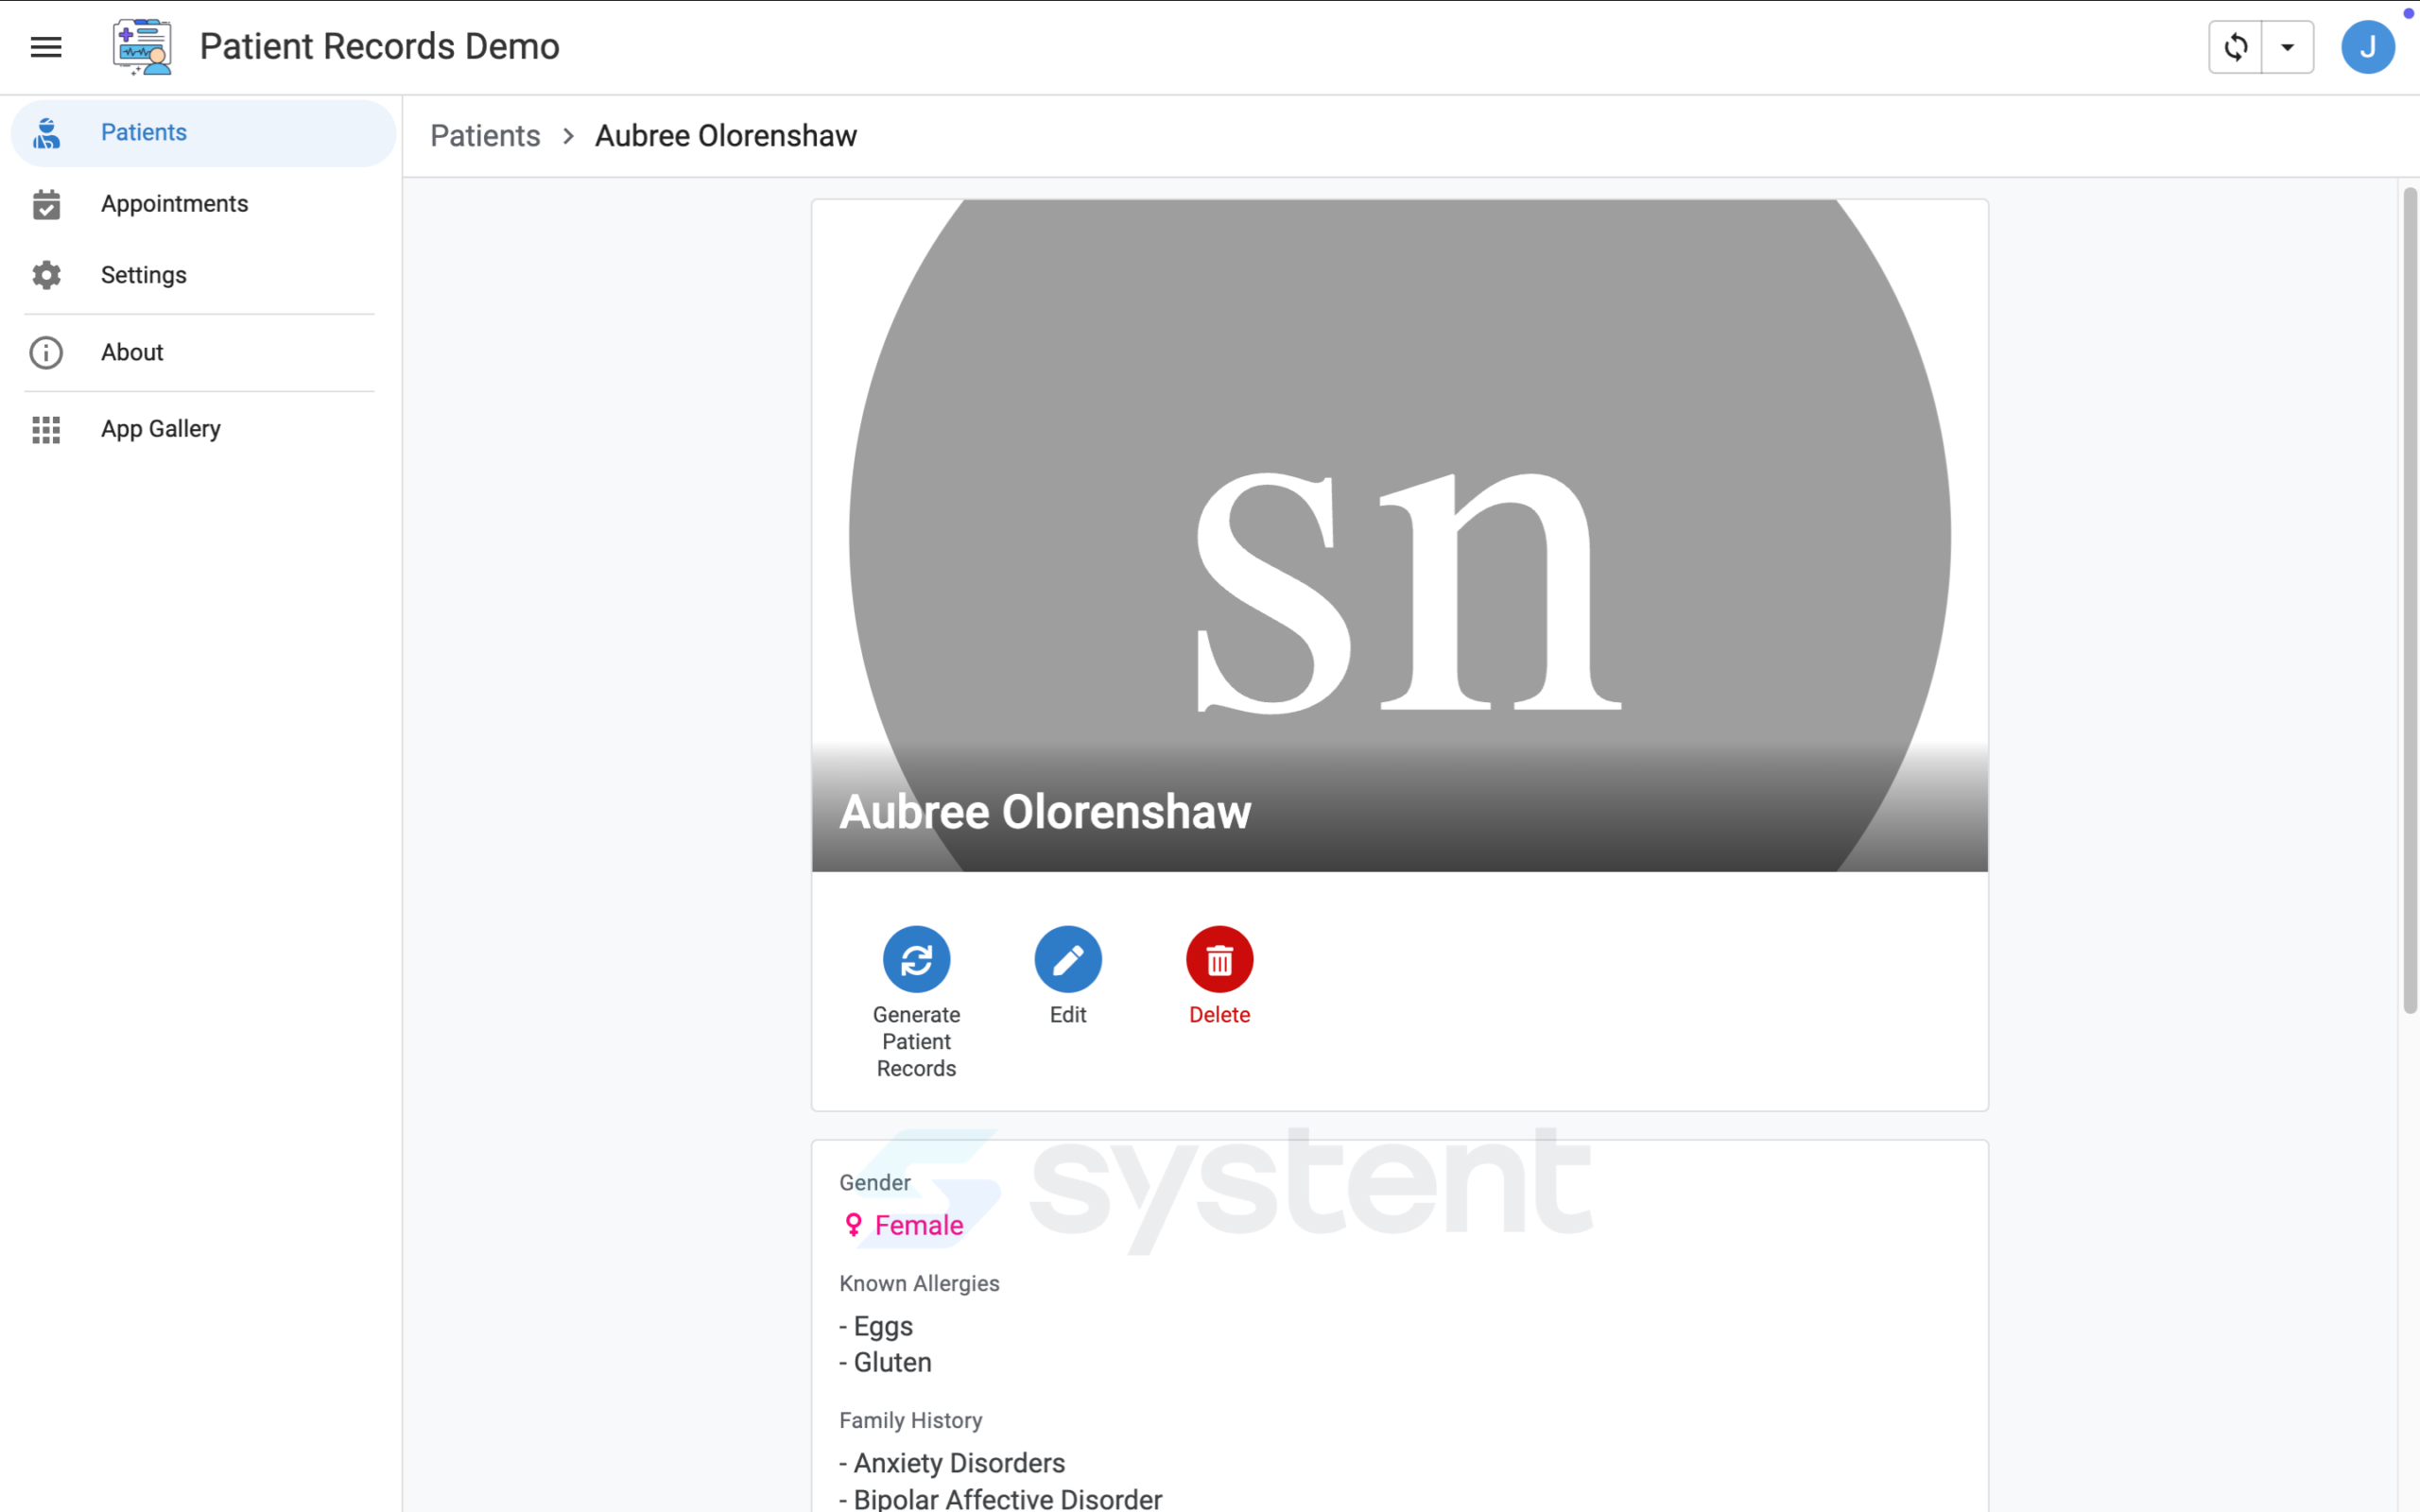The width and height of the screenshot is (2420, 1512).
Task: Click the Settings gear icon
Action: [x=46, y=275]
